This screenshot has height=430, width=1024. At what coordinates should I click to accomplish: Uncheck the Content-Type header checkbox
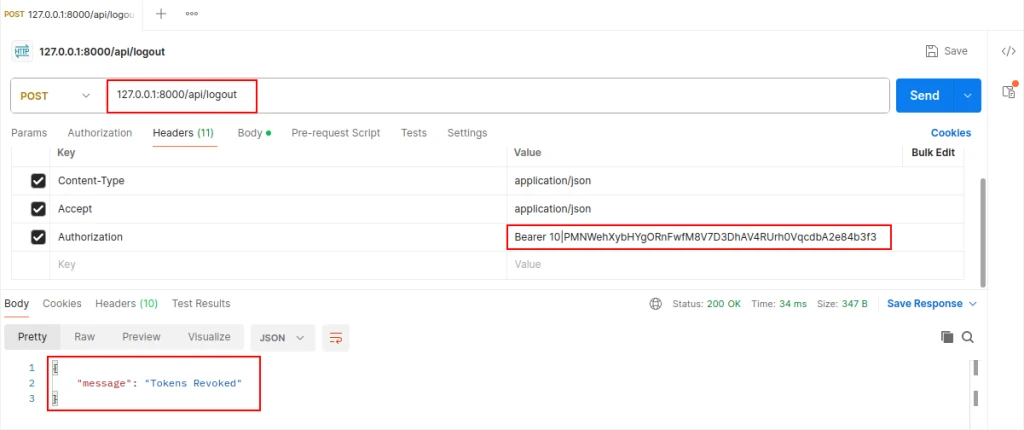39,181
